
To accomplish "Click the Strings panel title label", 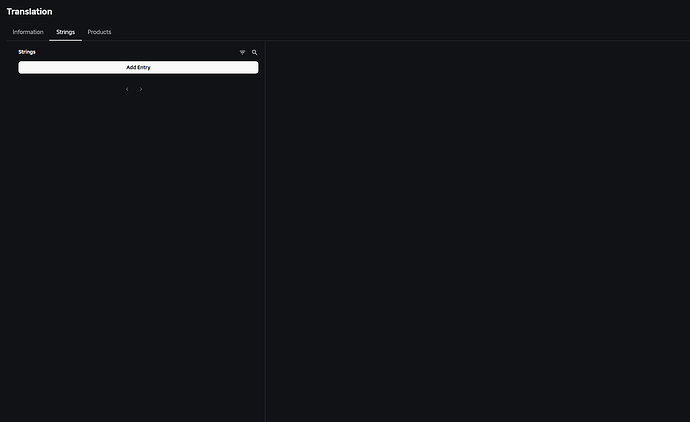I will coord(27,52).
